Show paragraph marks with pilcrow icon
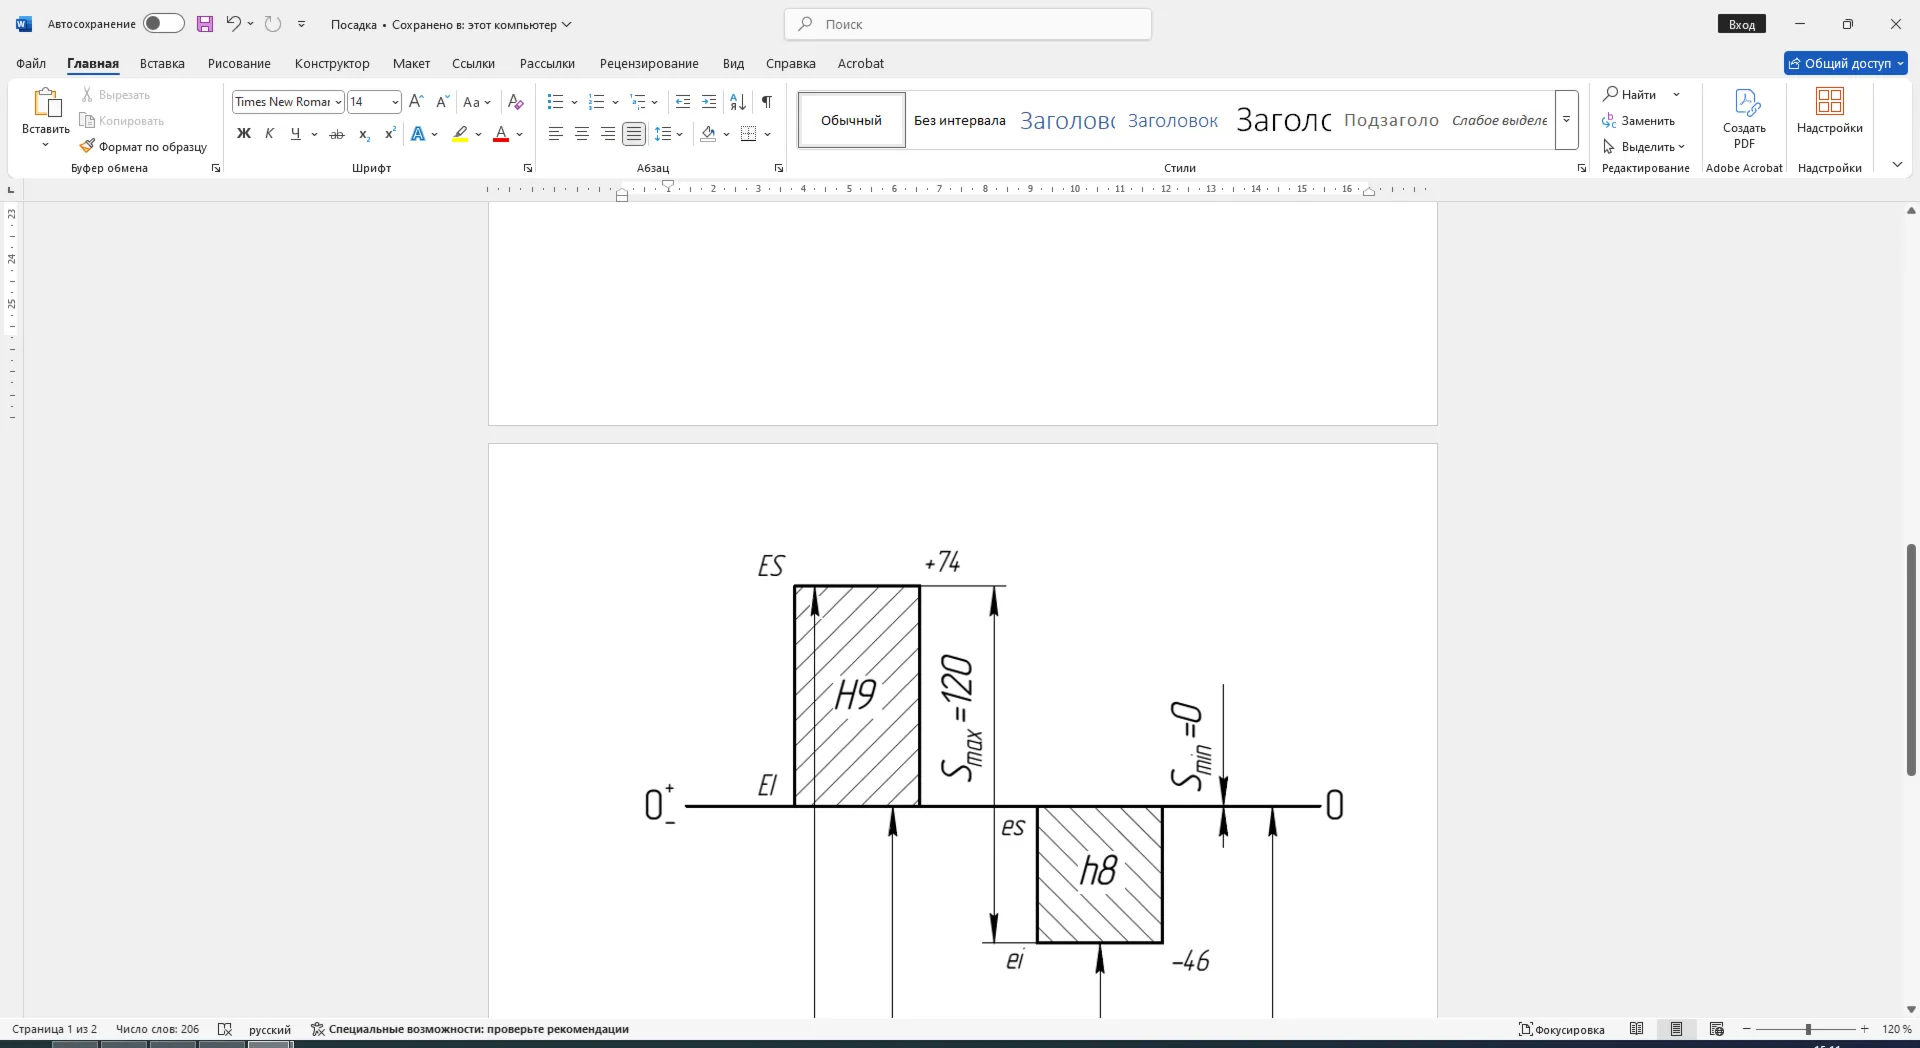Image resolution: width=1920 pixels, height=1048 pixels. [x=767, y=102]
